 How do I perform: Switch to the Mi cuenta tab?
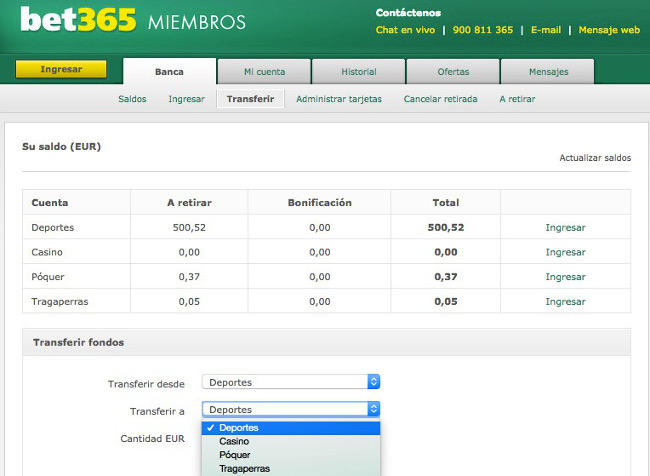pos(264,72)
